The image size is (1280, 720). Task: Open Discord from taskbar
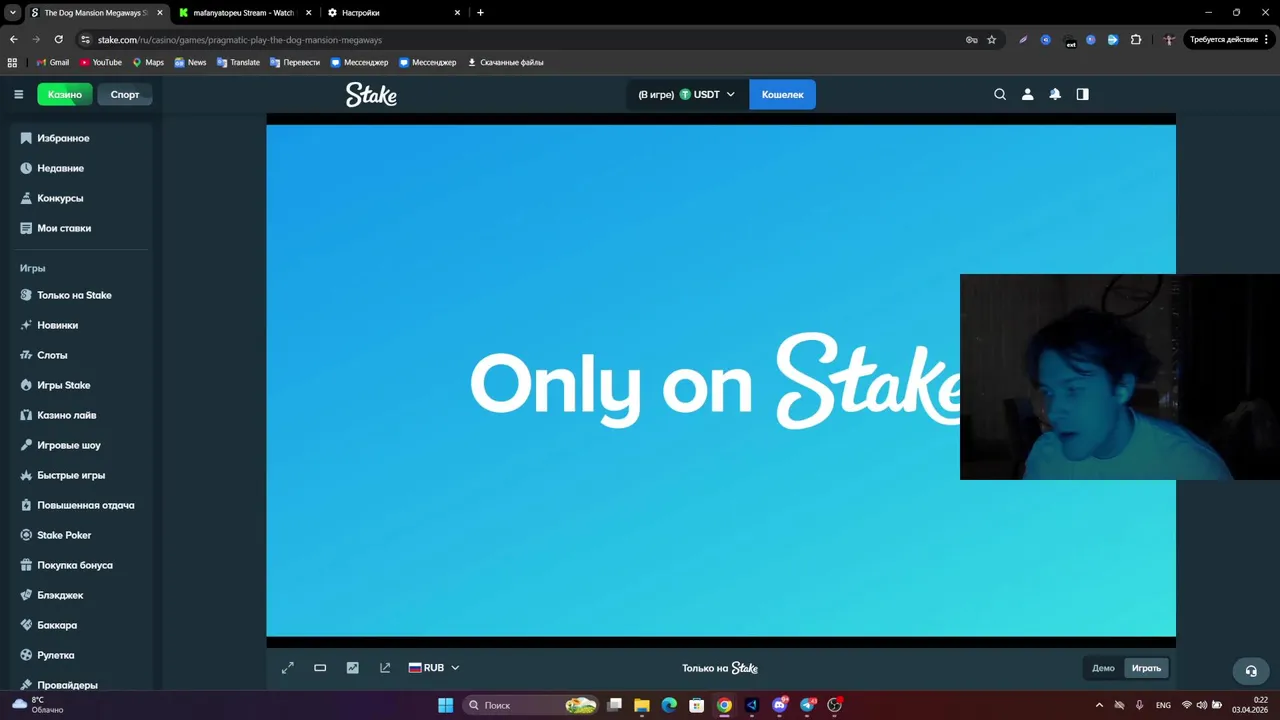[x=779, y=705]
